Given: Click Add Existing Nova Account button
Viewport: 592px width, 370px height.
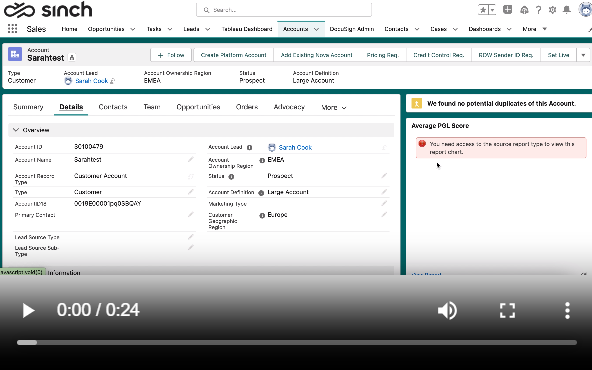Looking at the screenshot, I should pos(316,55).
